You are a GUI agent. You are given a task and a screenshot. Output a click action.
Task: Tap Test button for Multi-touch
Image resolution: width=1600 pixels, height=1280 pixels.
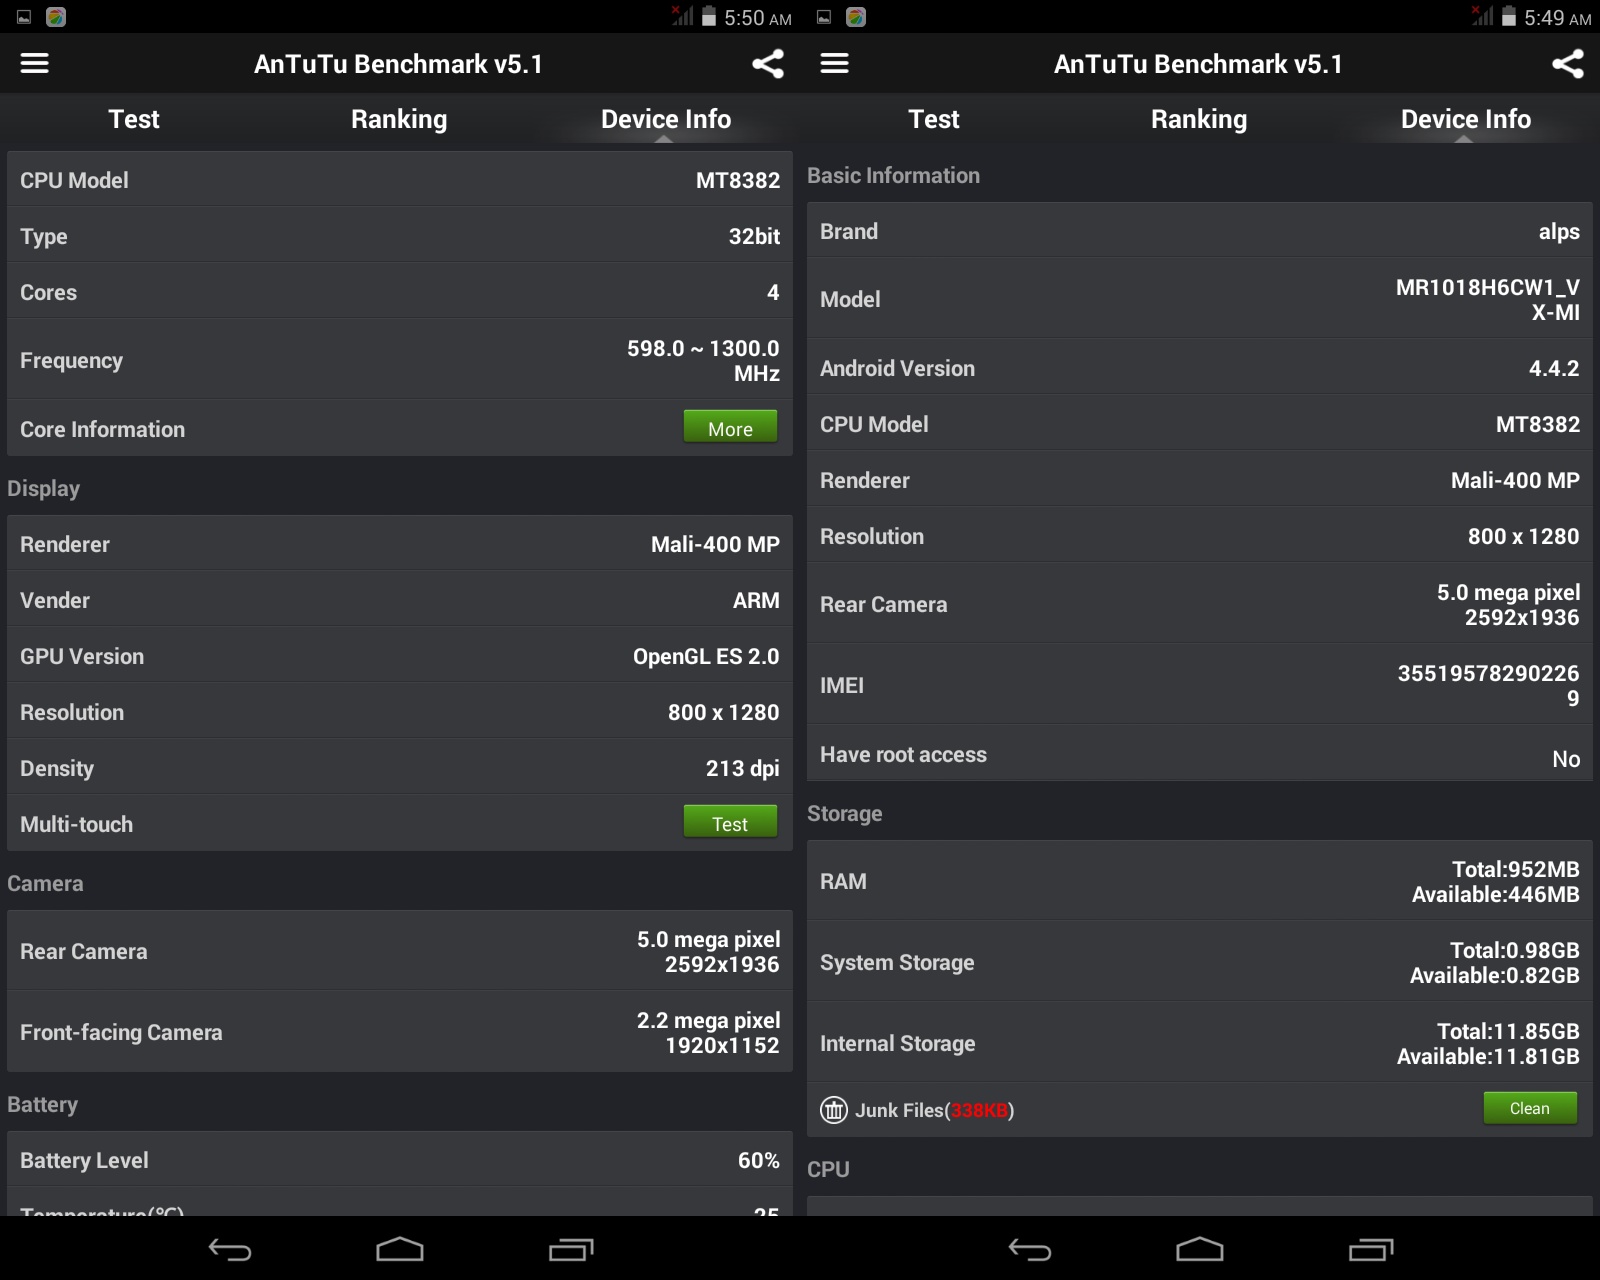pyautogui.click(x=730, y=822)
